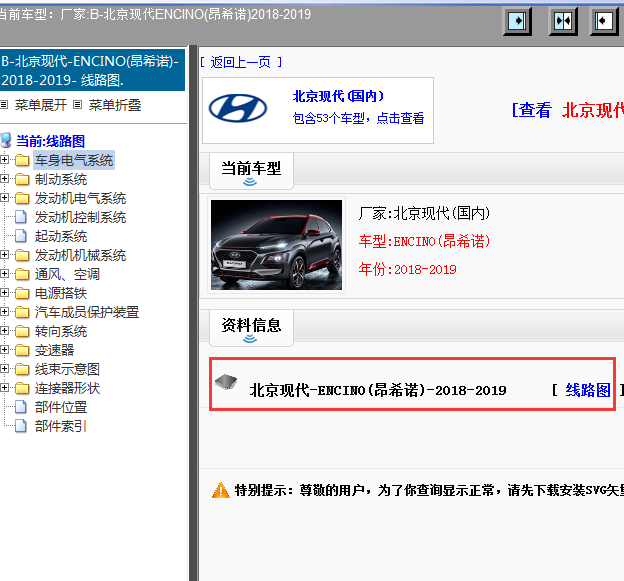
Task: Expand the 连接器形状 tree node
Action: [x=4, y=388]
